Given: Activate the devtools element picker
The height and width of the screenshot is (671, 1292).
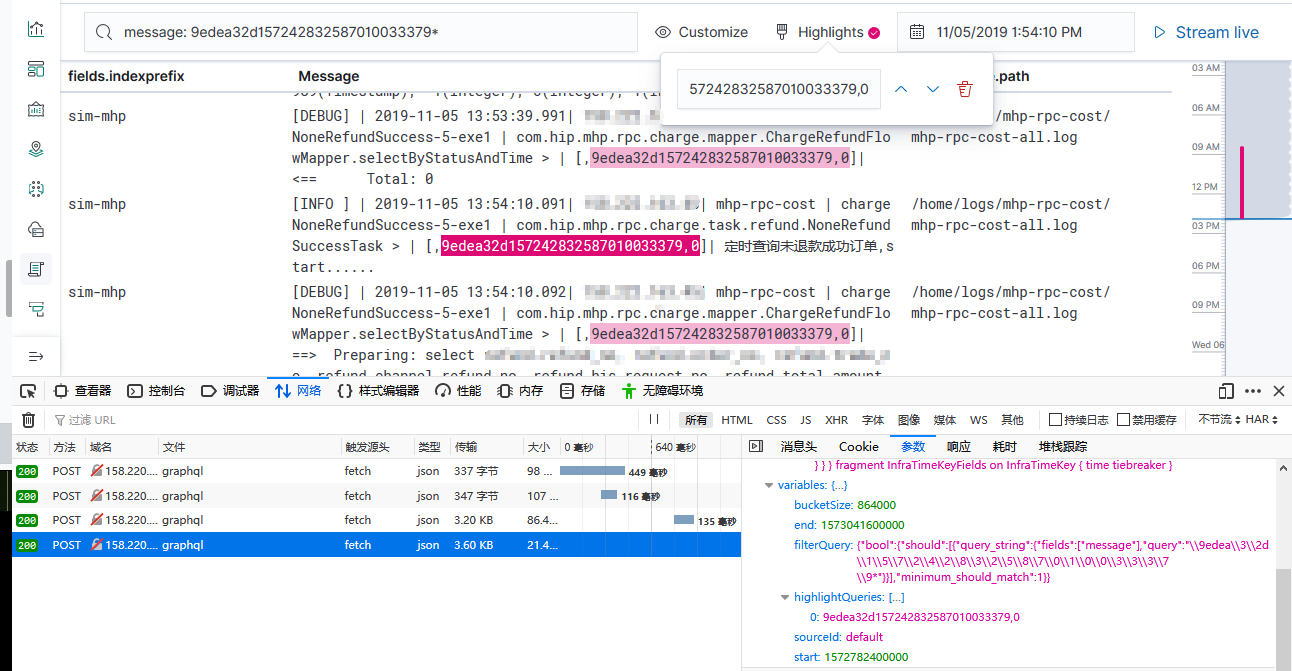Looking at the screenshot, I should pos(28,391).
